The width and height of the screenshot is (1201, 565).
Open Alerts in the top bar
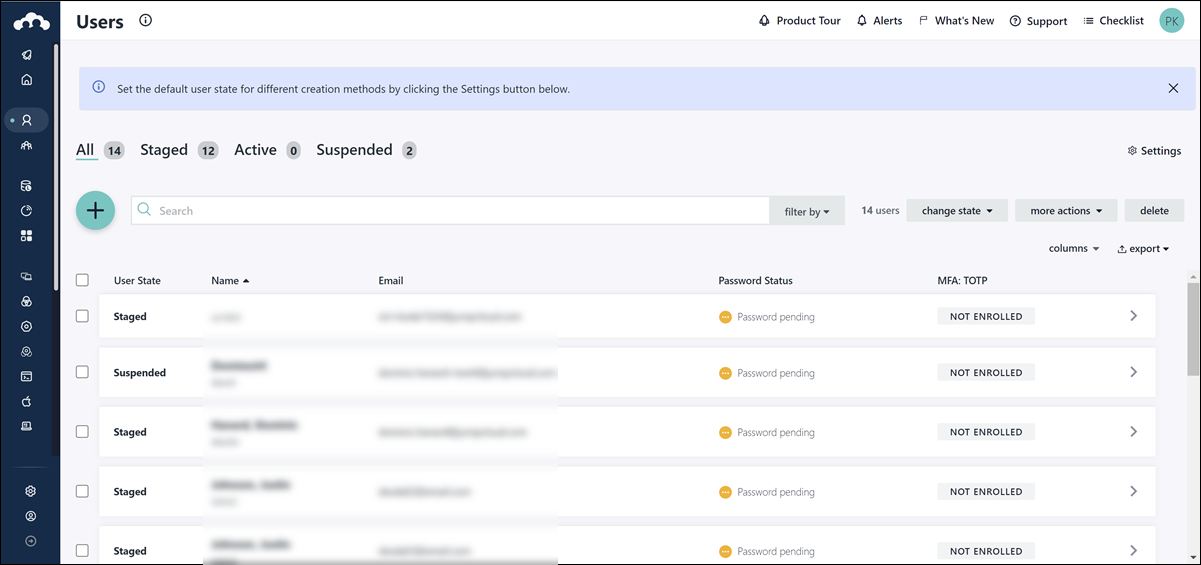879,20
